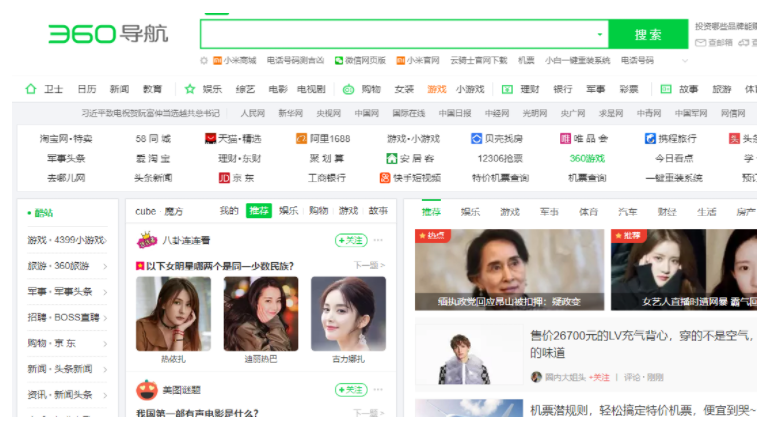Image resolution: width=773 pixels, height=427 pixels.
Task: Open the 推荐 image about 女艺人直播
Action: (684, 270)
